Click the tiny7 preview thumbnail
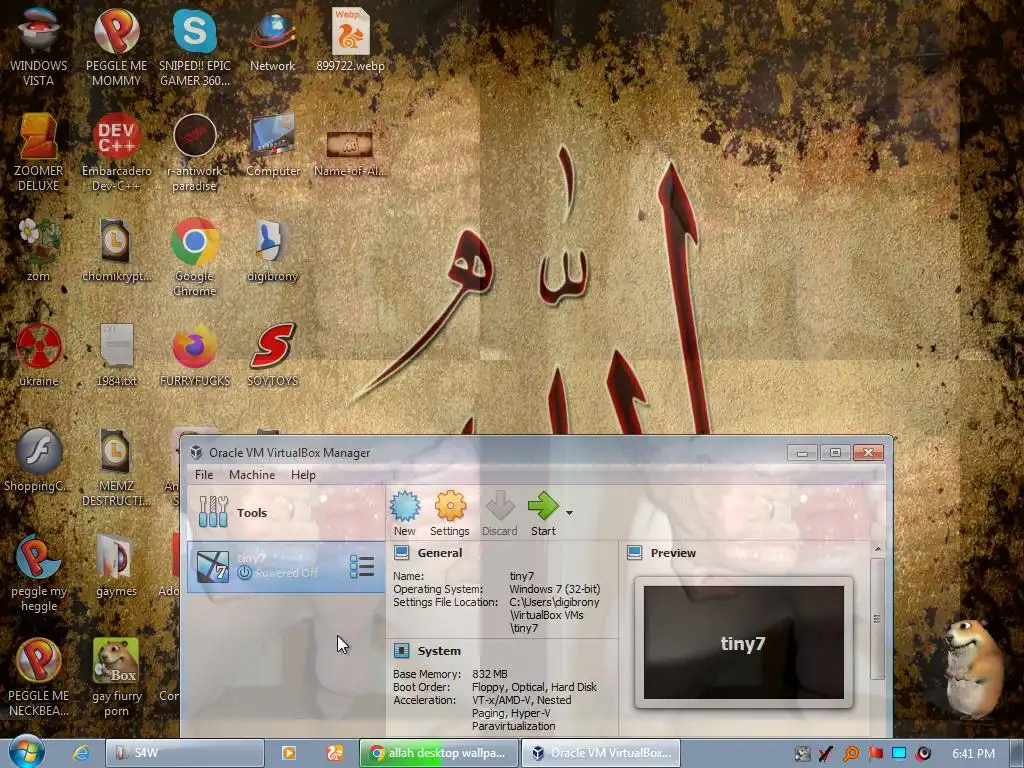 point(744,643)
